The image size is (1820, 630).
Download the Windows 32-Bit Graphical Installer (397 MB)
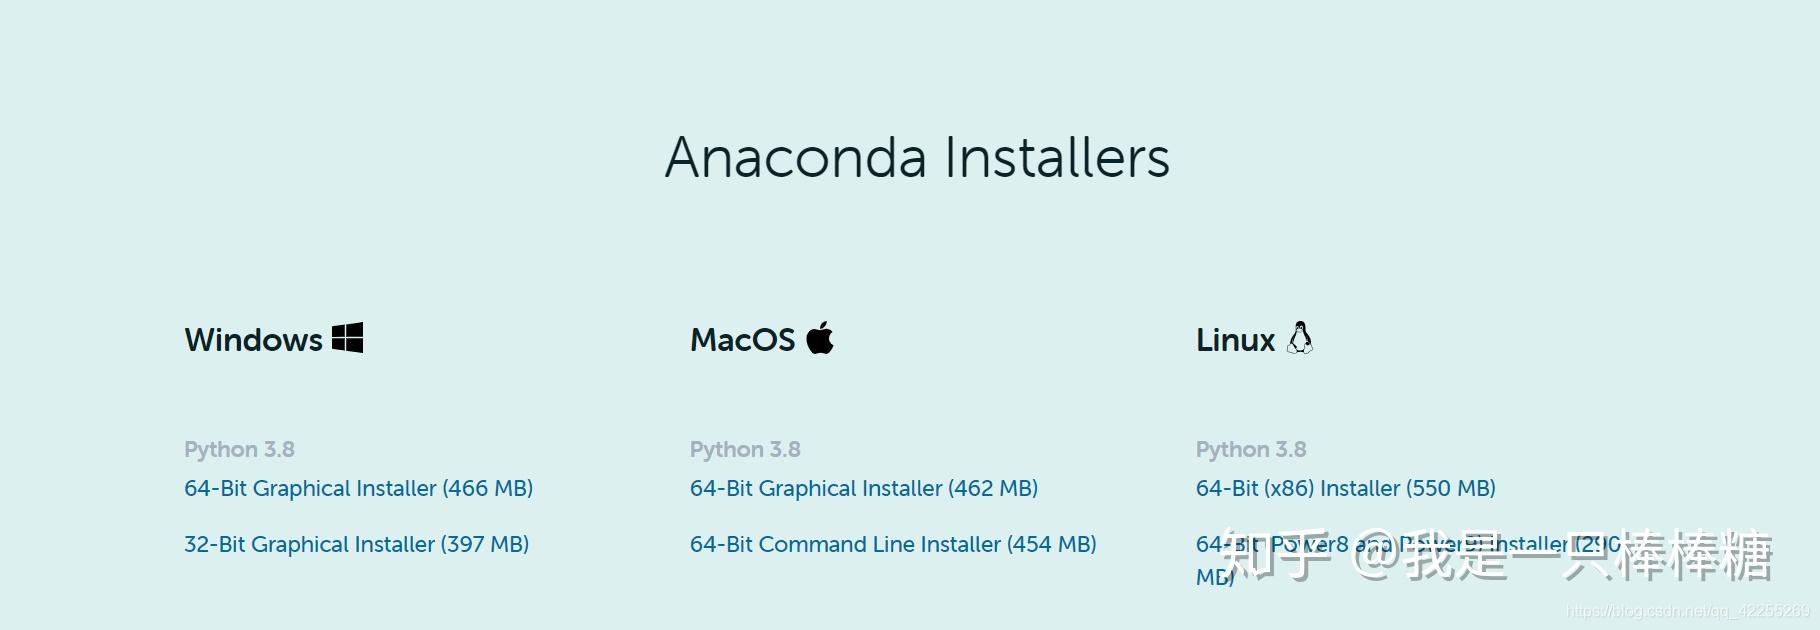coord(356,544)
